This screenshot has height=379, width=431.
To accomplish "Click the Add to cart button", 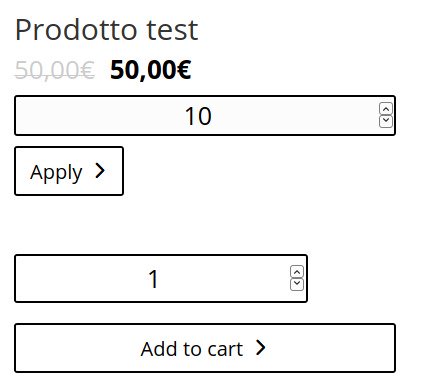I will 205,348.
